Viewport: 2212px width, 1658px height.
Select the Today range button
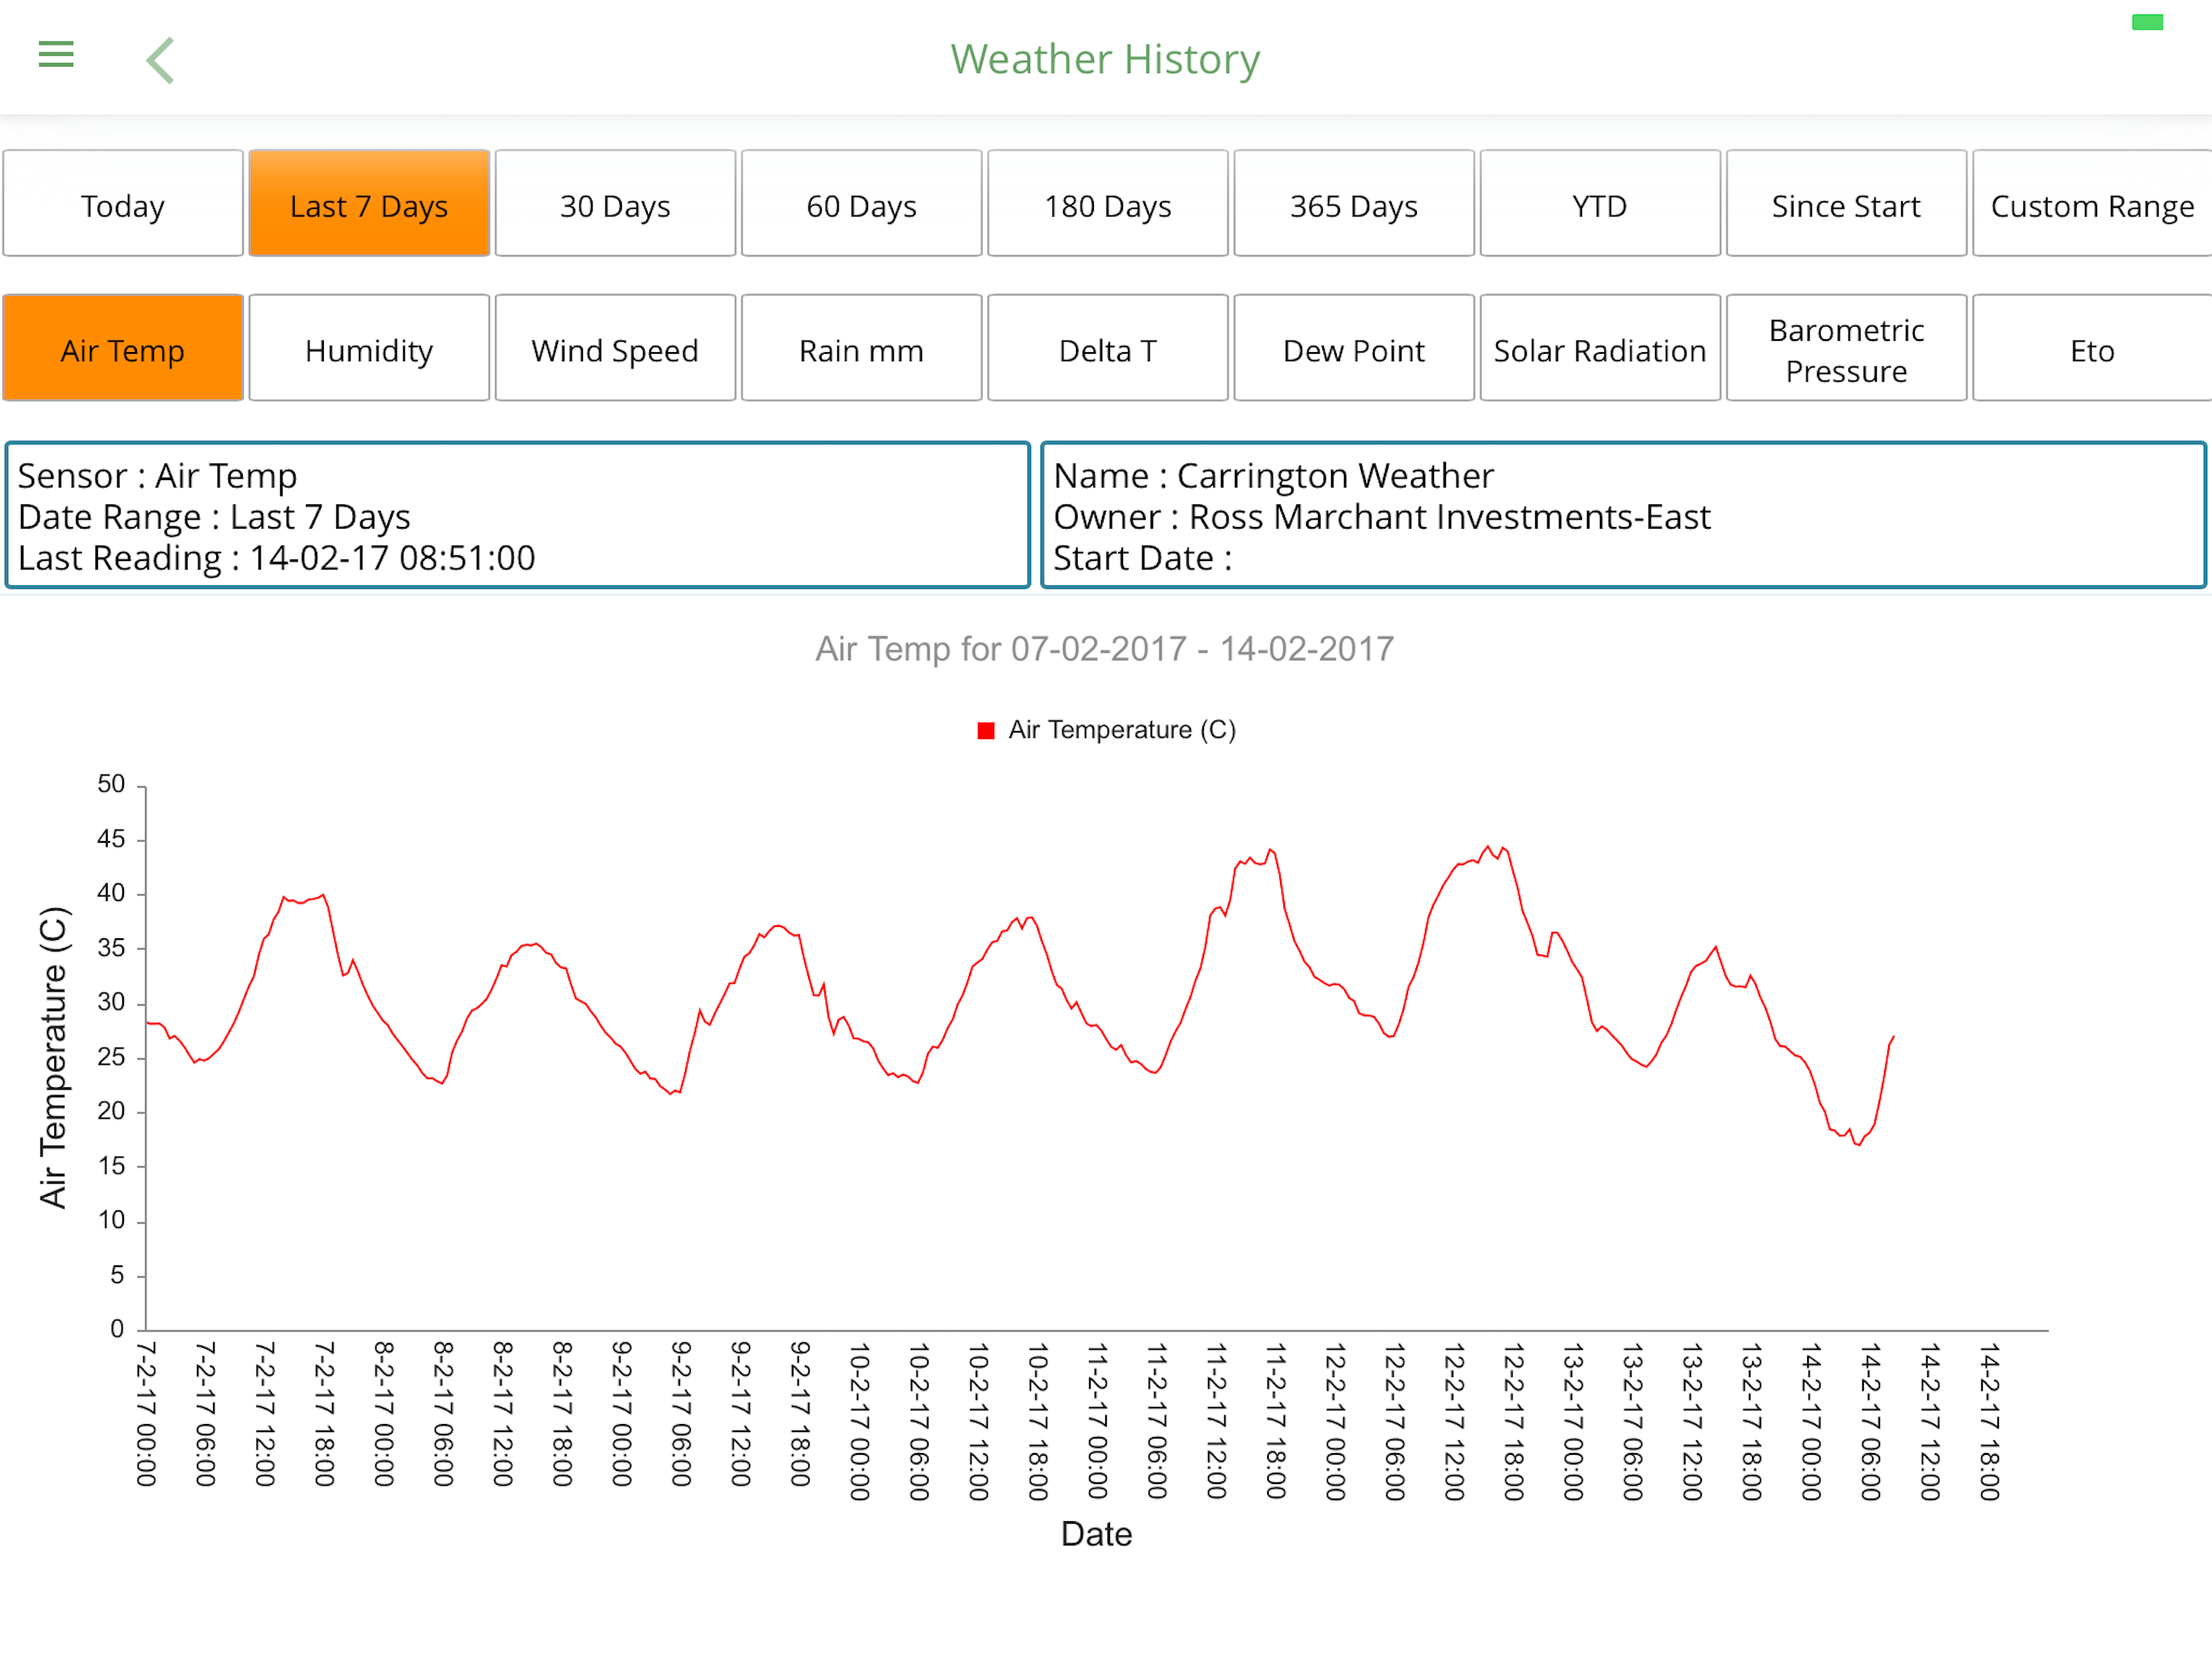(x=123, y=205)
